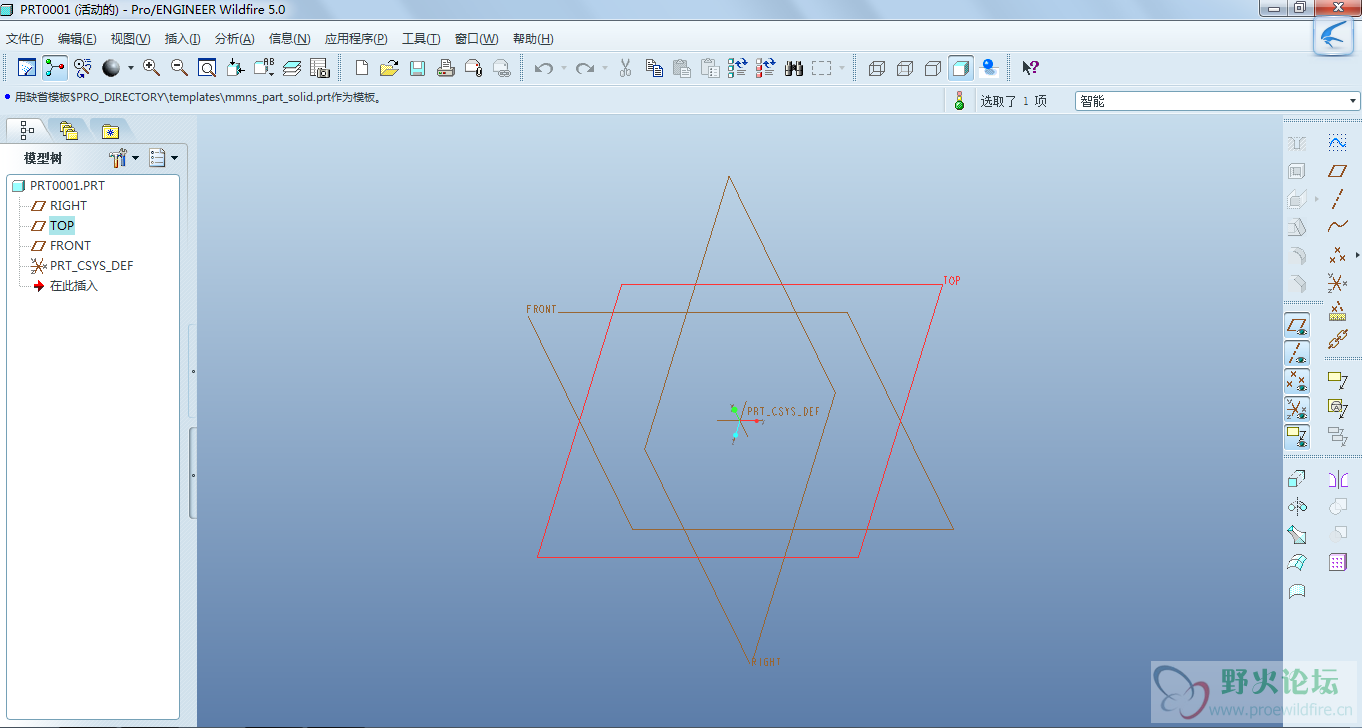Click the Open file folder icon
The height and width of the screenshot is (728, 1362).
389,68
